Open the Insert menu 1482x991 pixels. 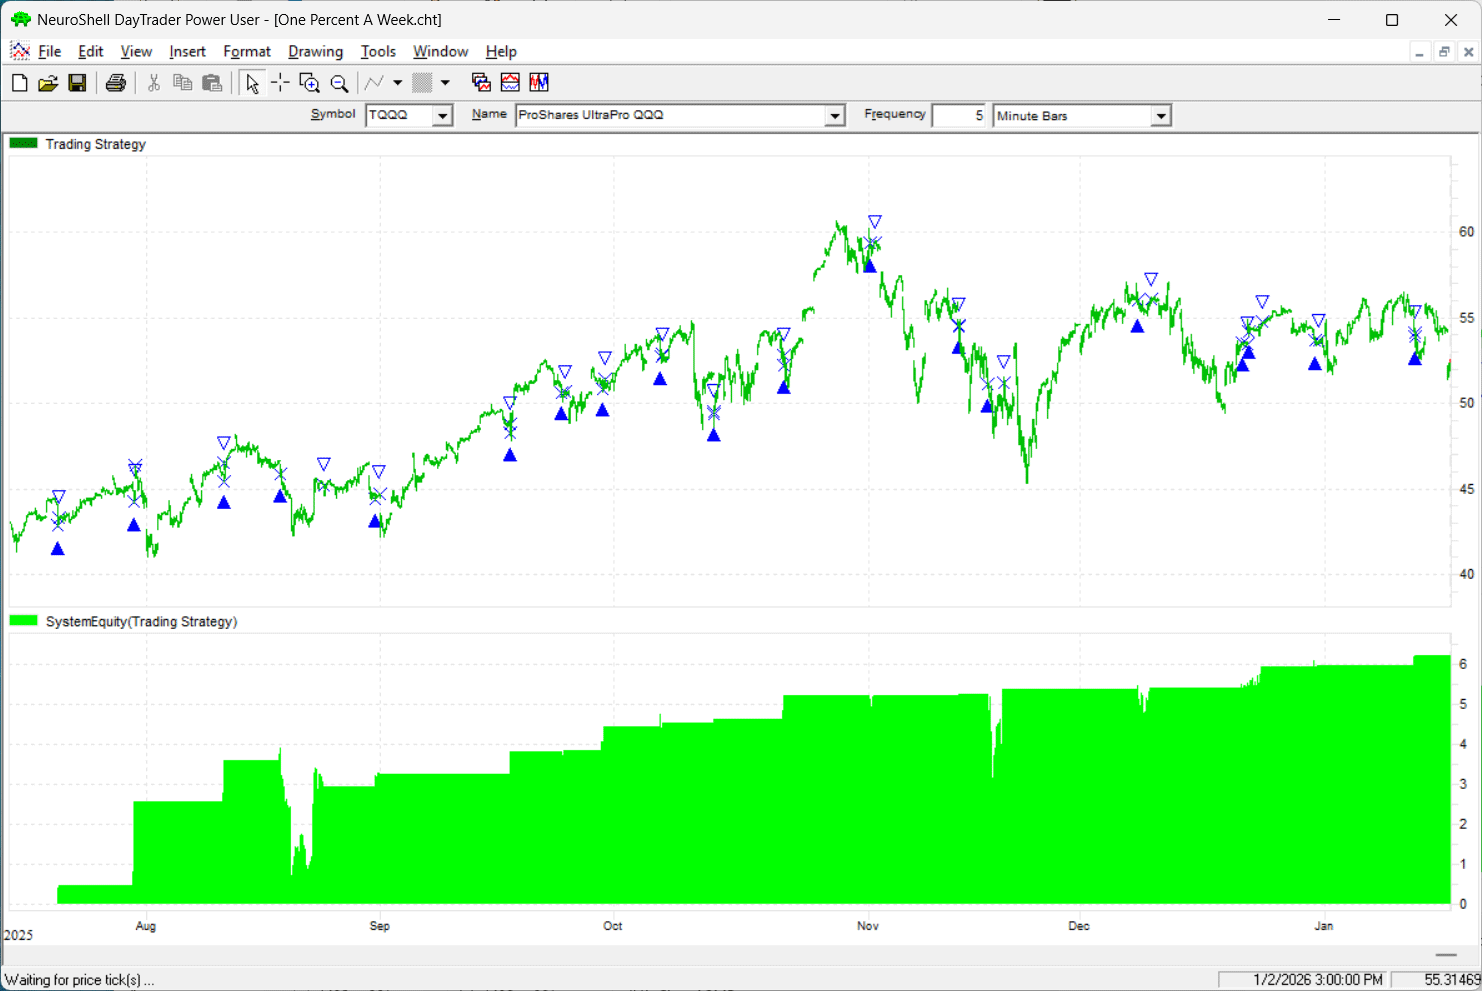click(x=187, y=52)
